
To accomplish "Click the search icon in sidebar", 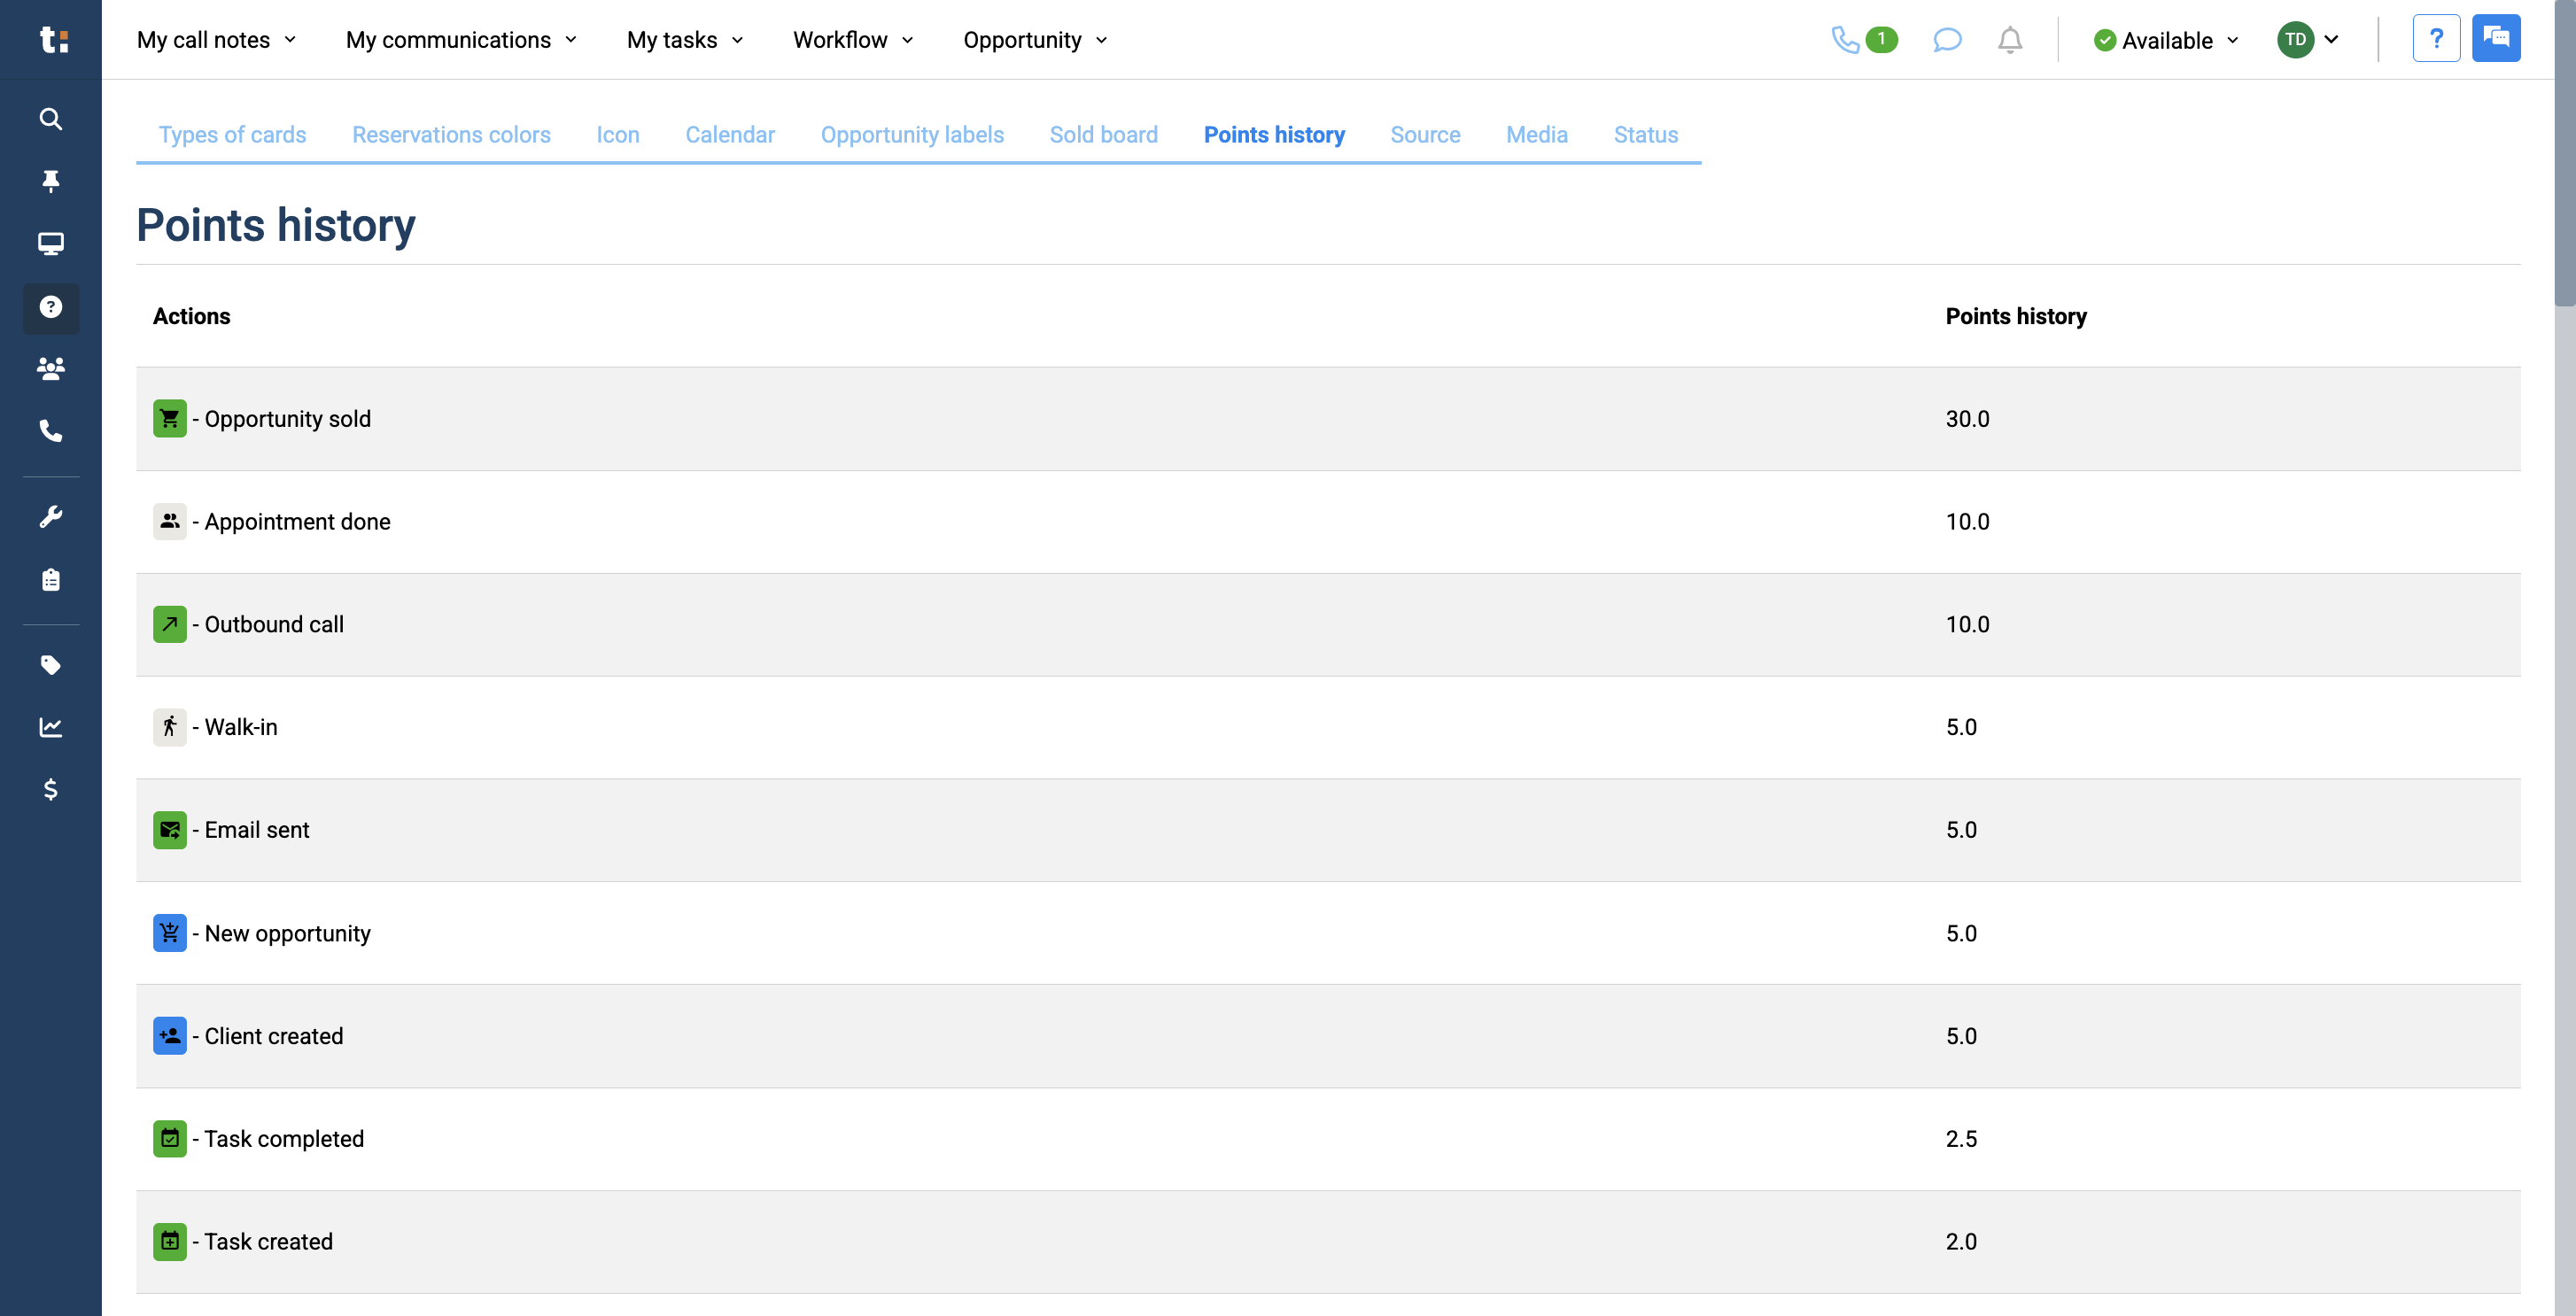I will (50, 119).
